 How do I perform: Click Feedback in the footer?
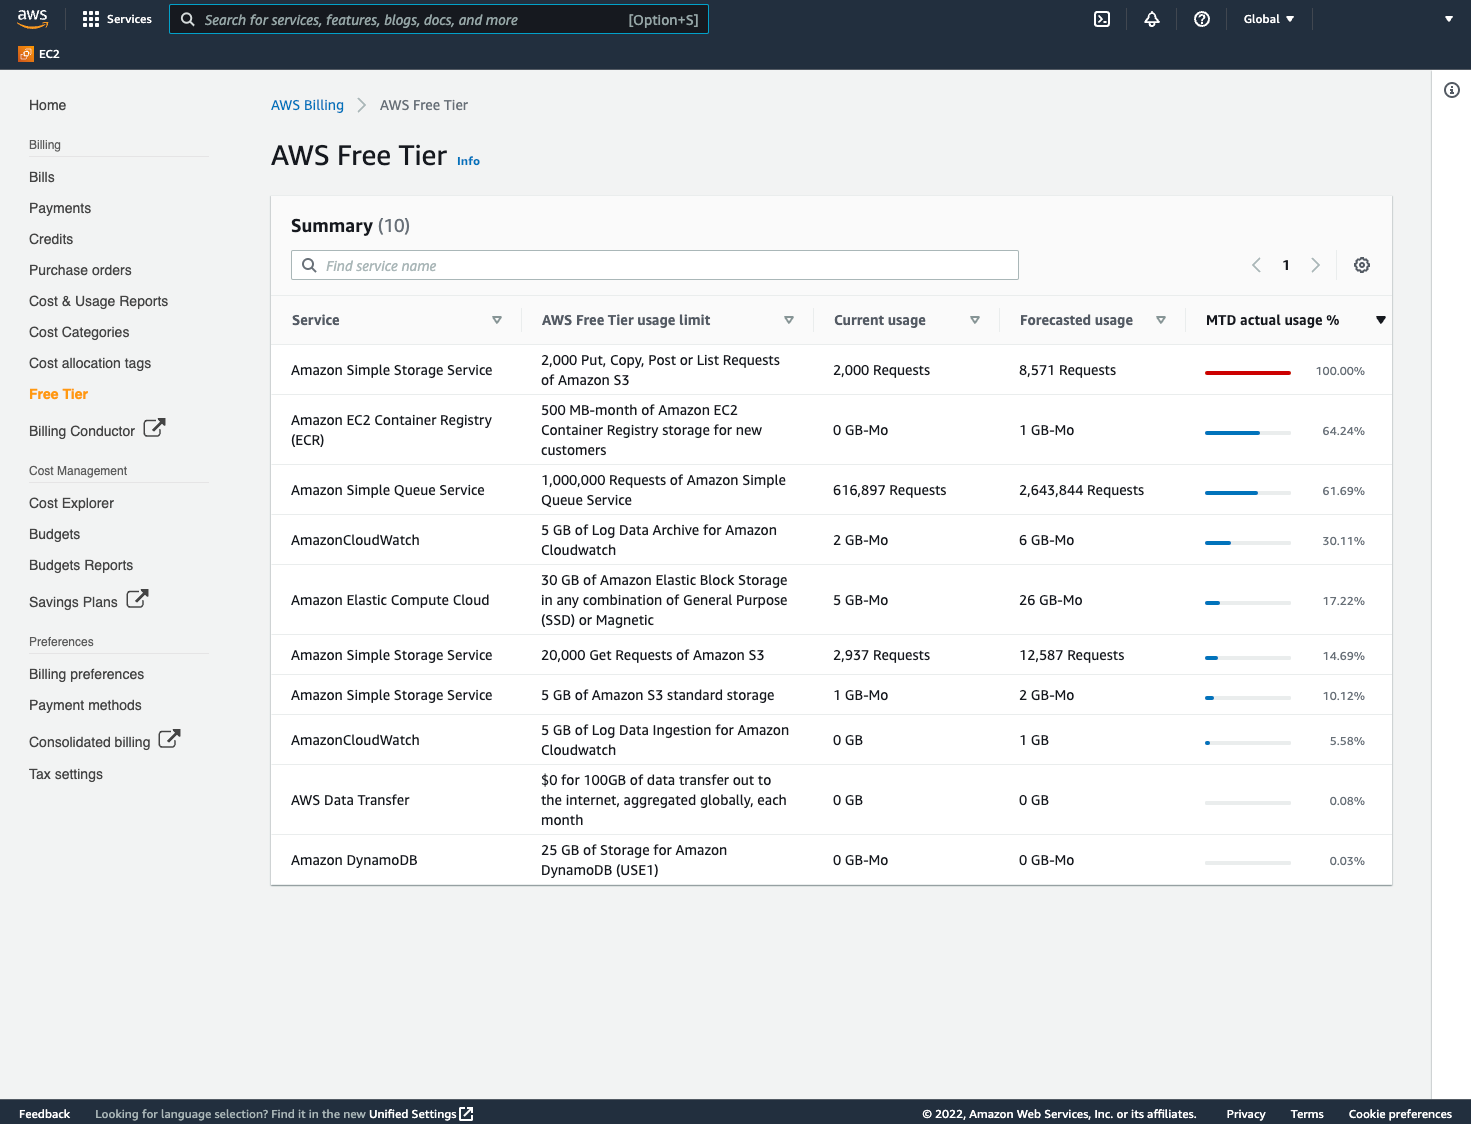pyautogui.click(x=44, y=1114)
